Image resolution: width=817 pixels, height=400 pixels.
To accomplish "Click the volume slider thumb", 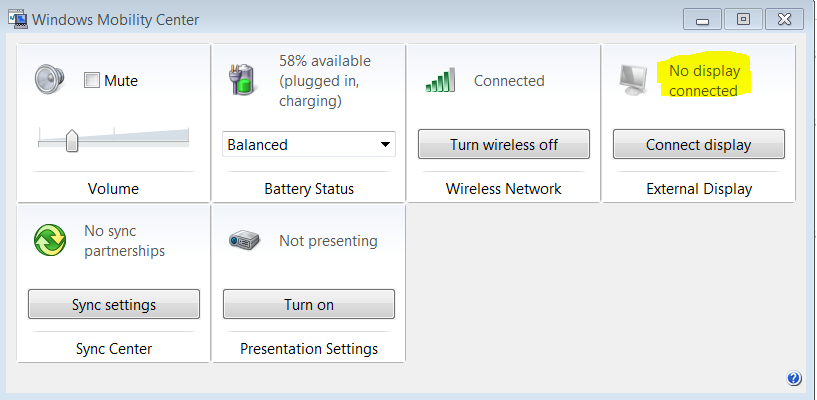I will (x=72, y=141).
